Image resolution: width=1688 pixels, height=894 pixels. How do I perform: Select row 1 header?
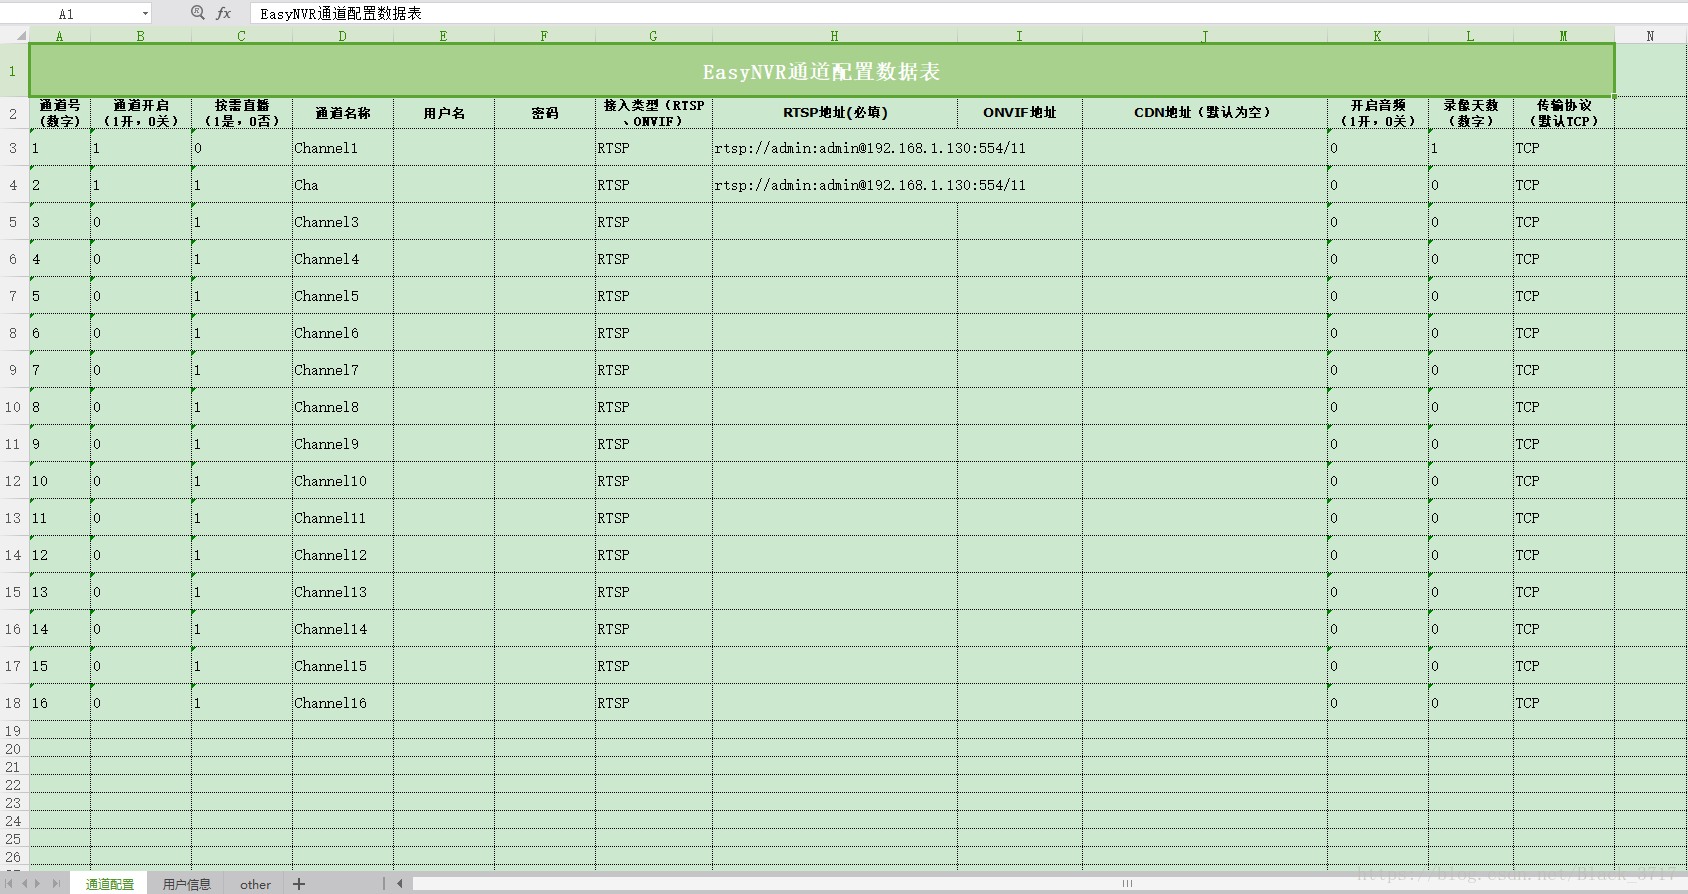[x=14, y=71]
